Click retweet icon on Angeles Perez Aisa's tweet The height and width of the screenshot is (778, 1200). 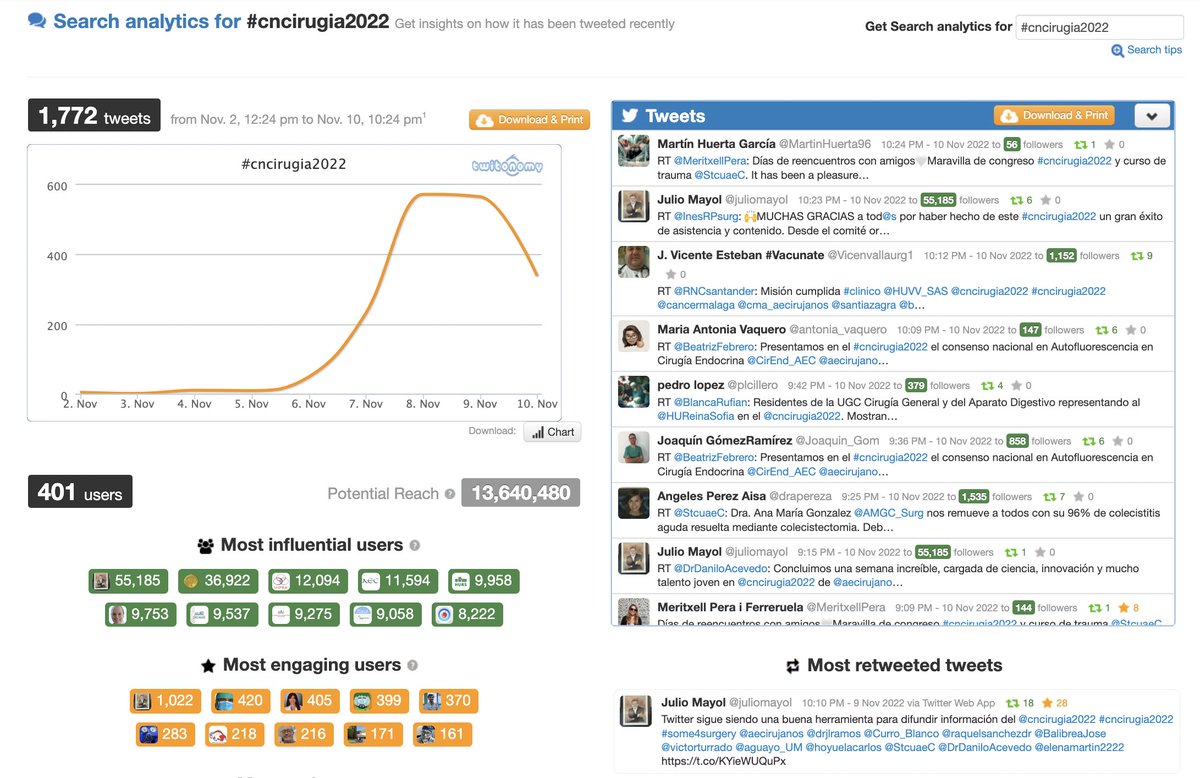(1049, 496)
